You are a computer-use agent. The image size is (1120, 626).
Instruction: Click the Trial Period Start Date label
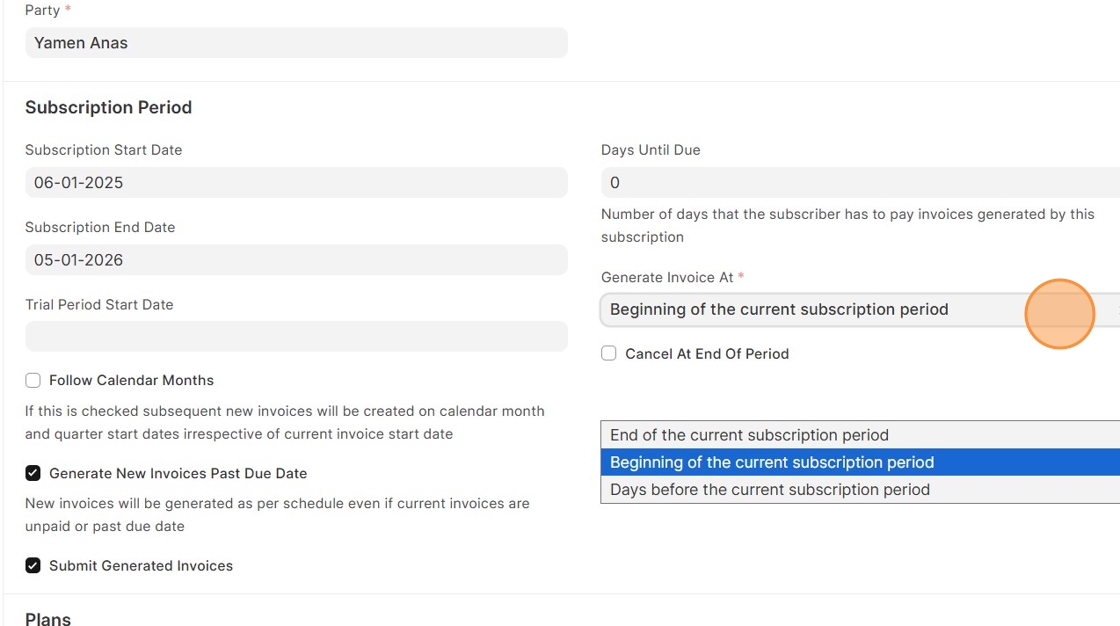pyautogui.click(x=99, y=304)
